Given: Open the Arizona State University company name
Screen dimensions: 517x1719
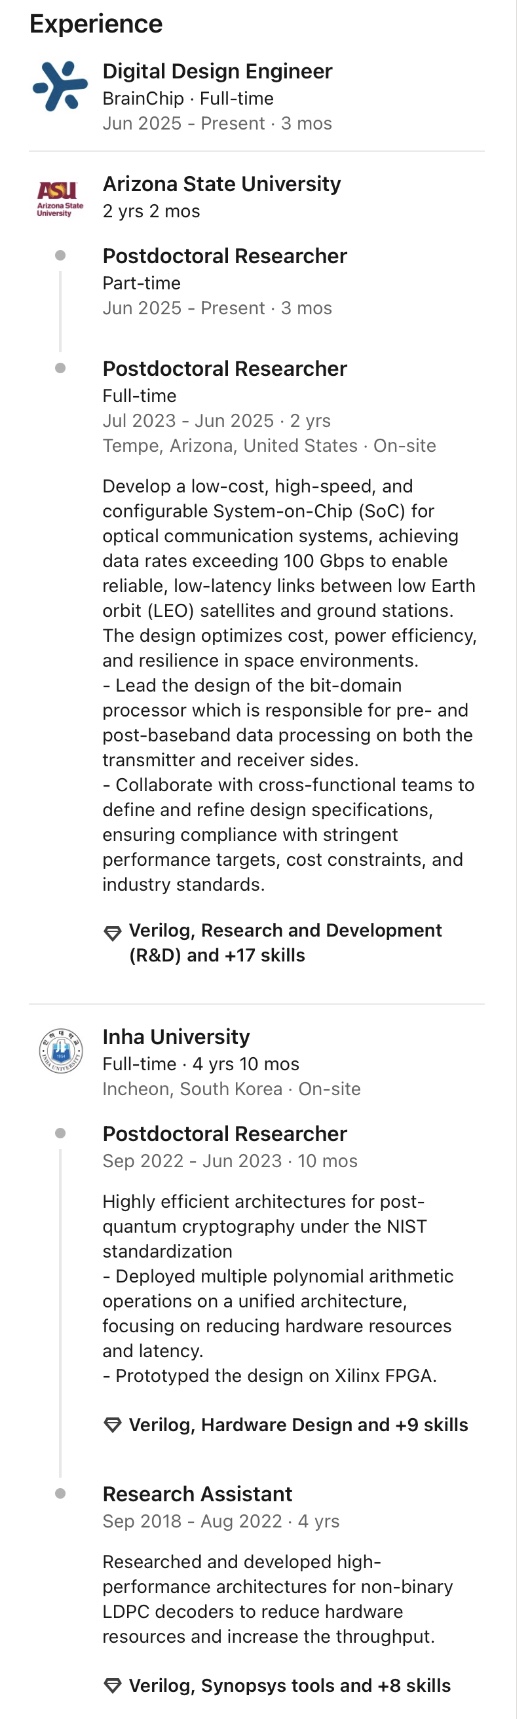Looking at the screenshot, I should tap(222, 184).
